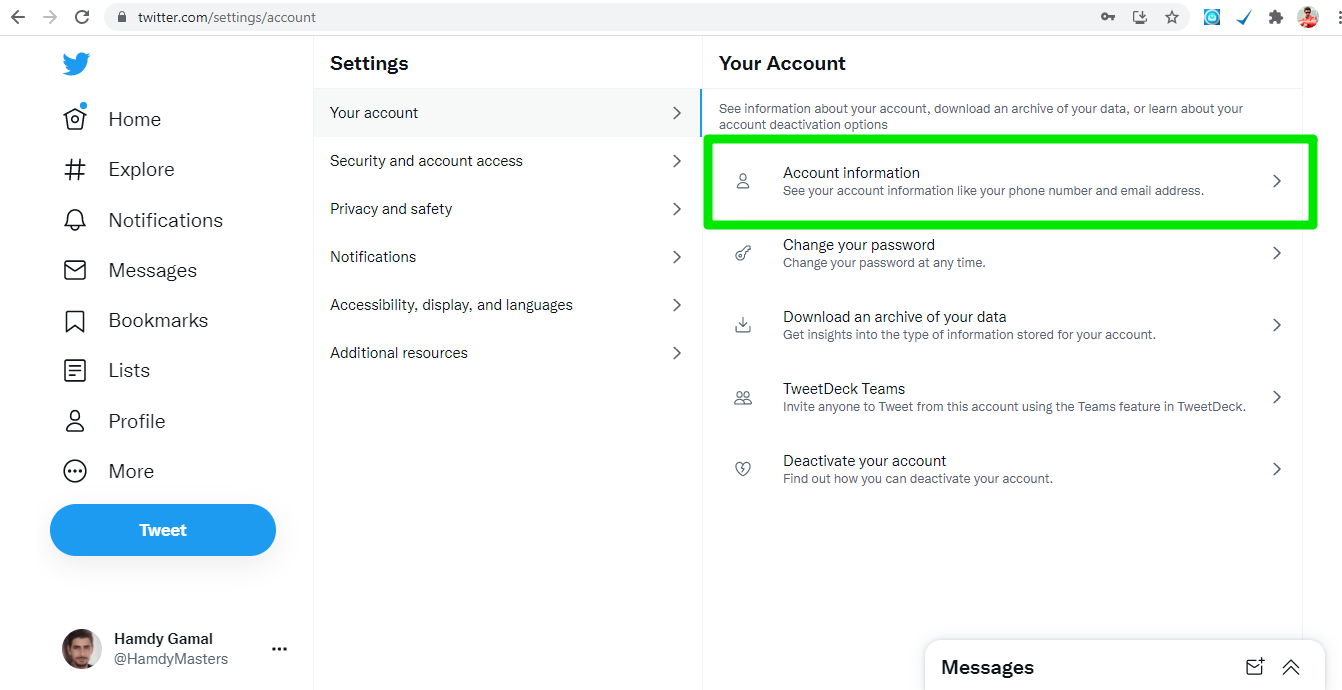Click the Messages drawer title

[988, 667]
